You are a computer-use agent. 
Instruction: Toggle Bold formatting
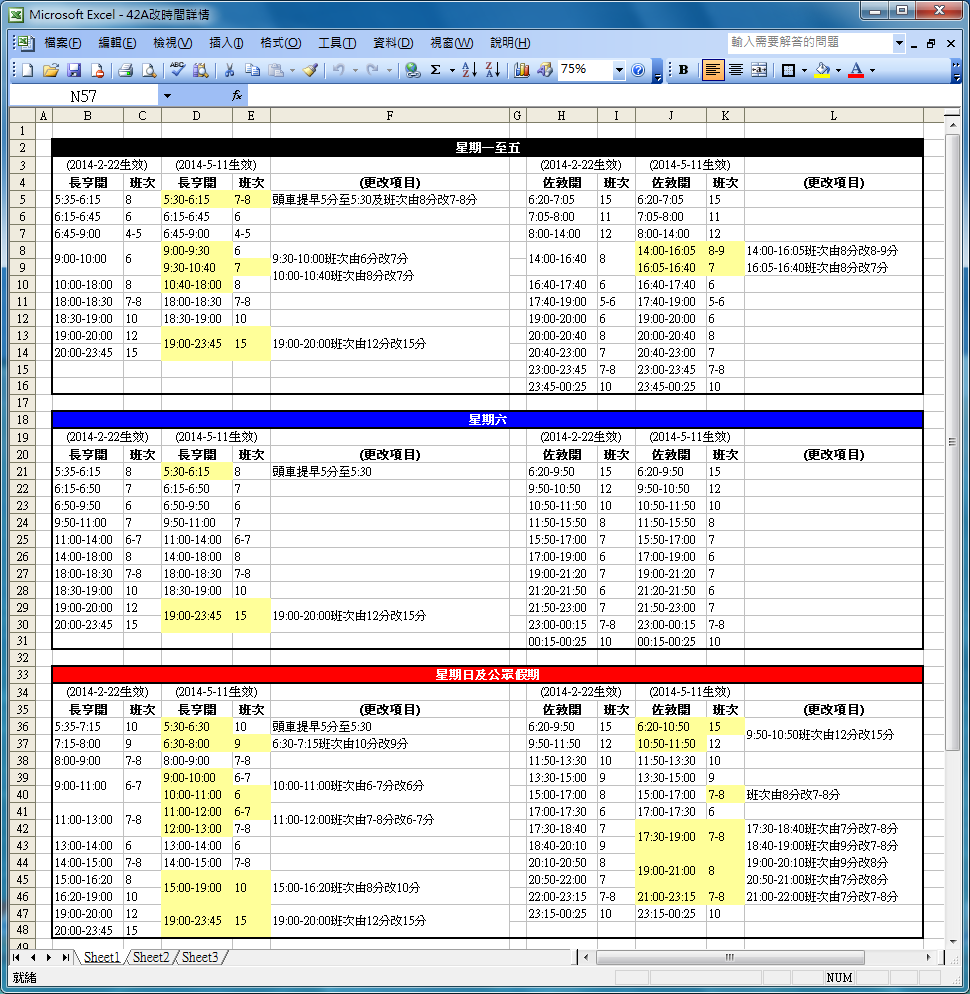pyautogui.click(x=684, y=70)
